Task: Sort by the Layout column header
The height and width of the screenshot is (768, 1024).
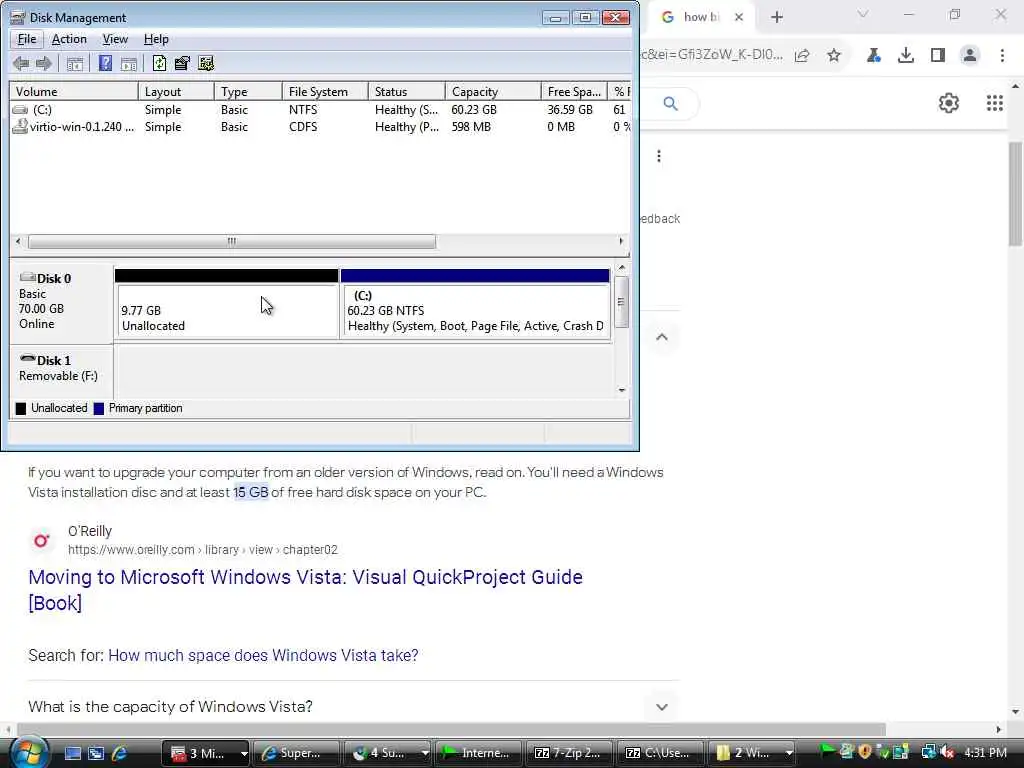Action: 176,91
